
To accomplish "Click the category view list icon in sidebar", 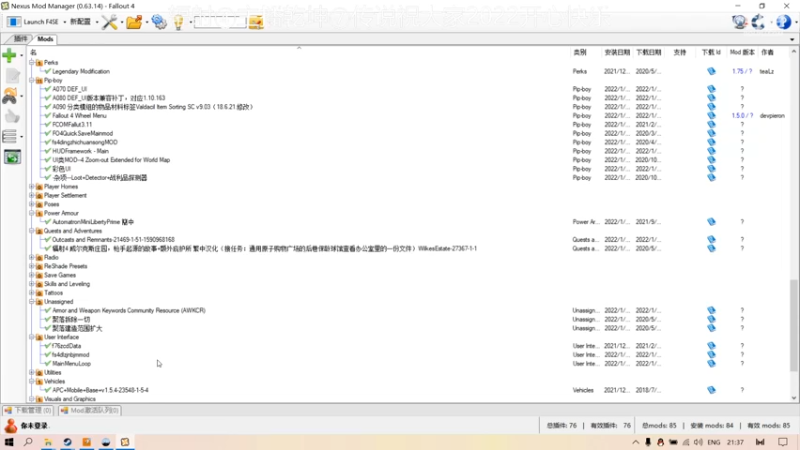I will 10,136.
